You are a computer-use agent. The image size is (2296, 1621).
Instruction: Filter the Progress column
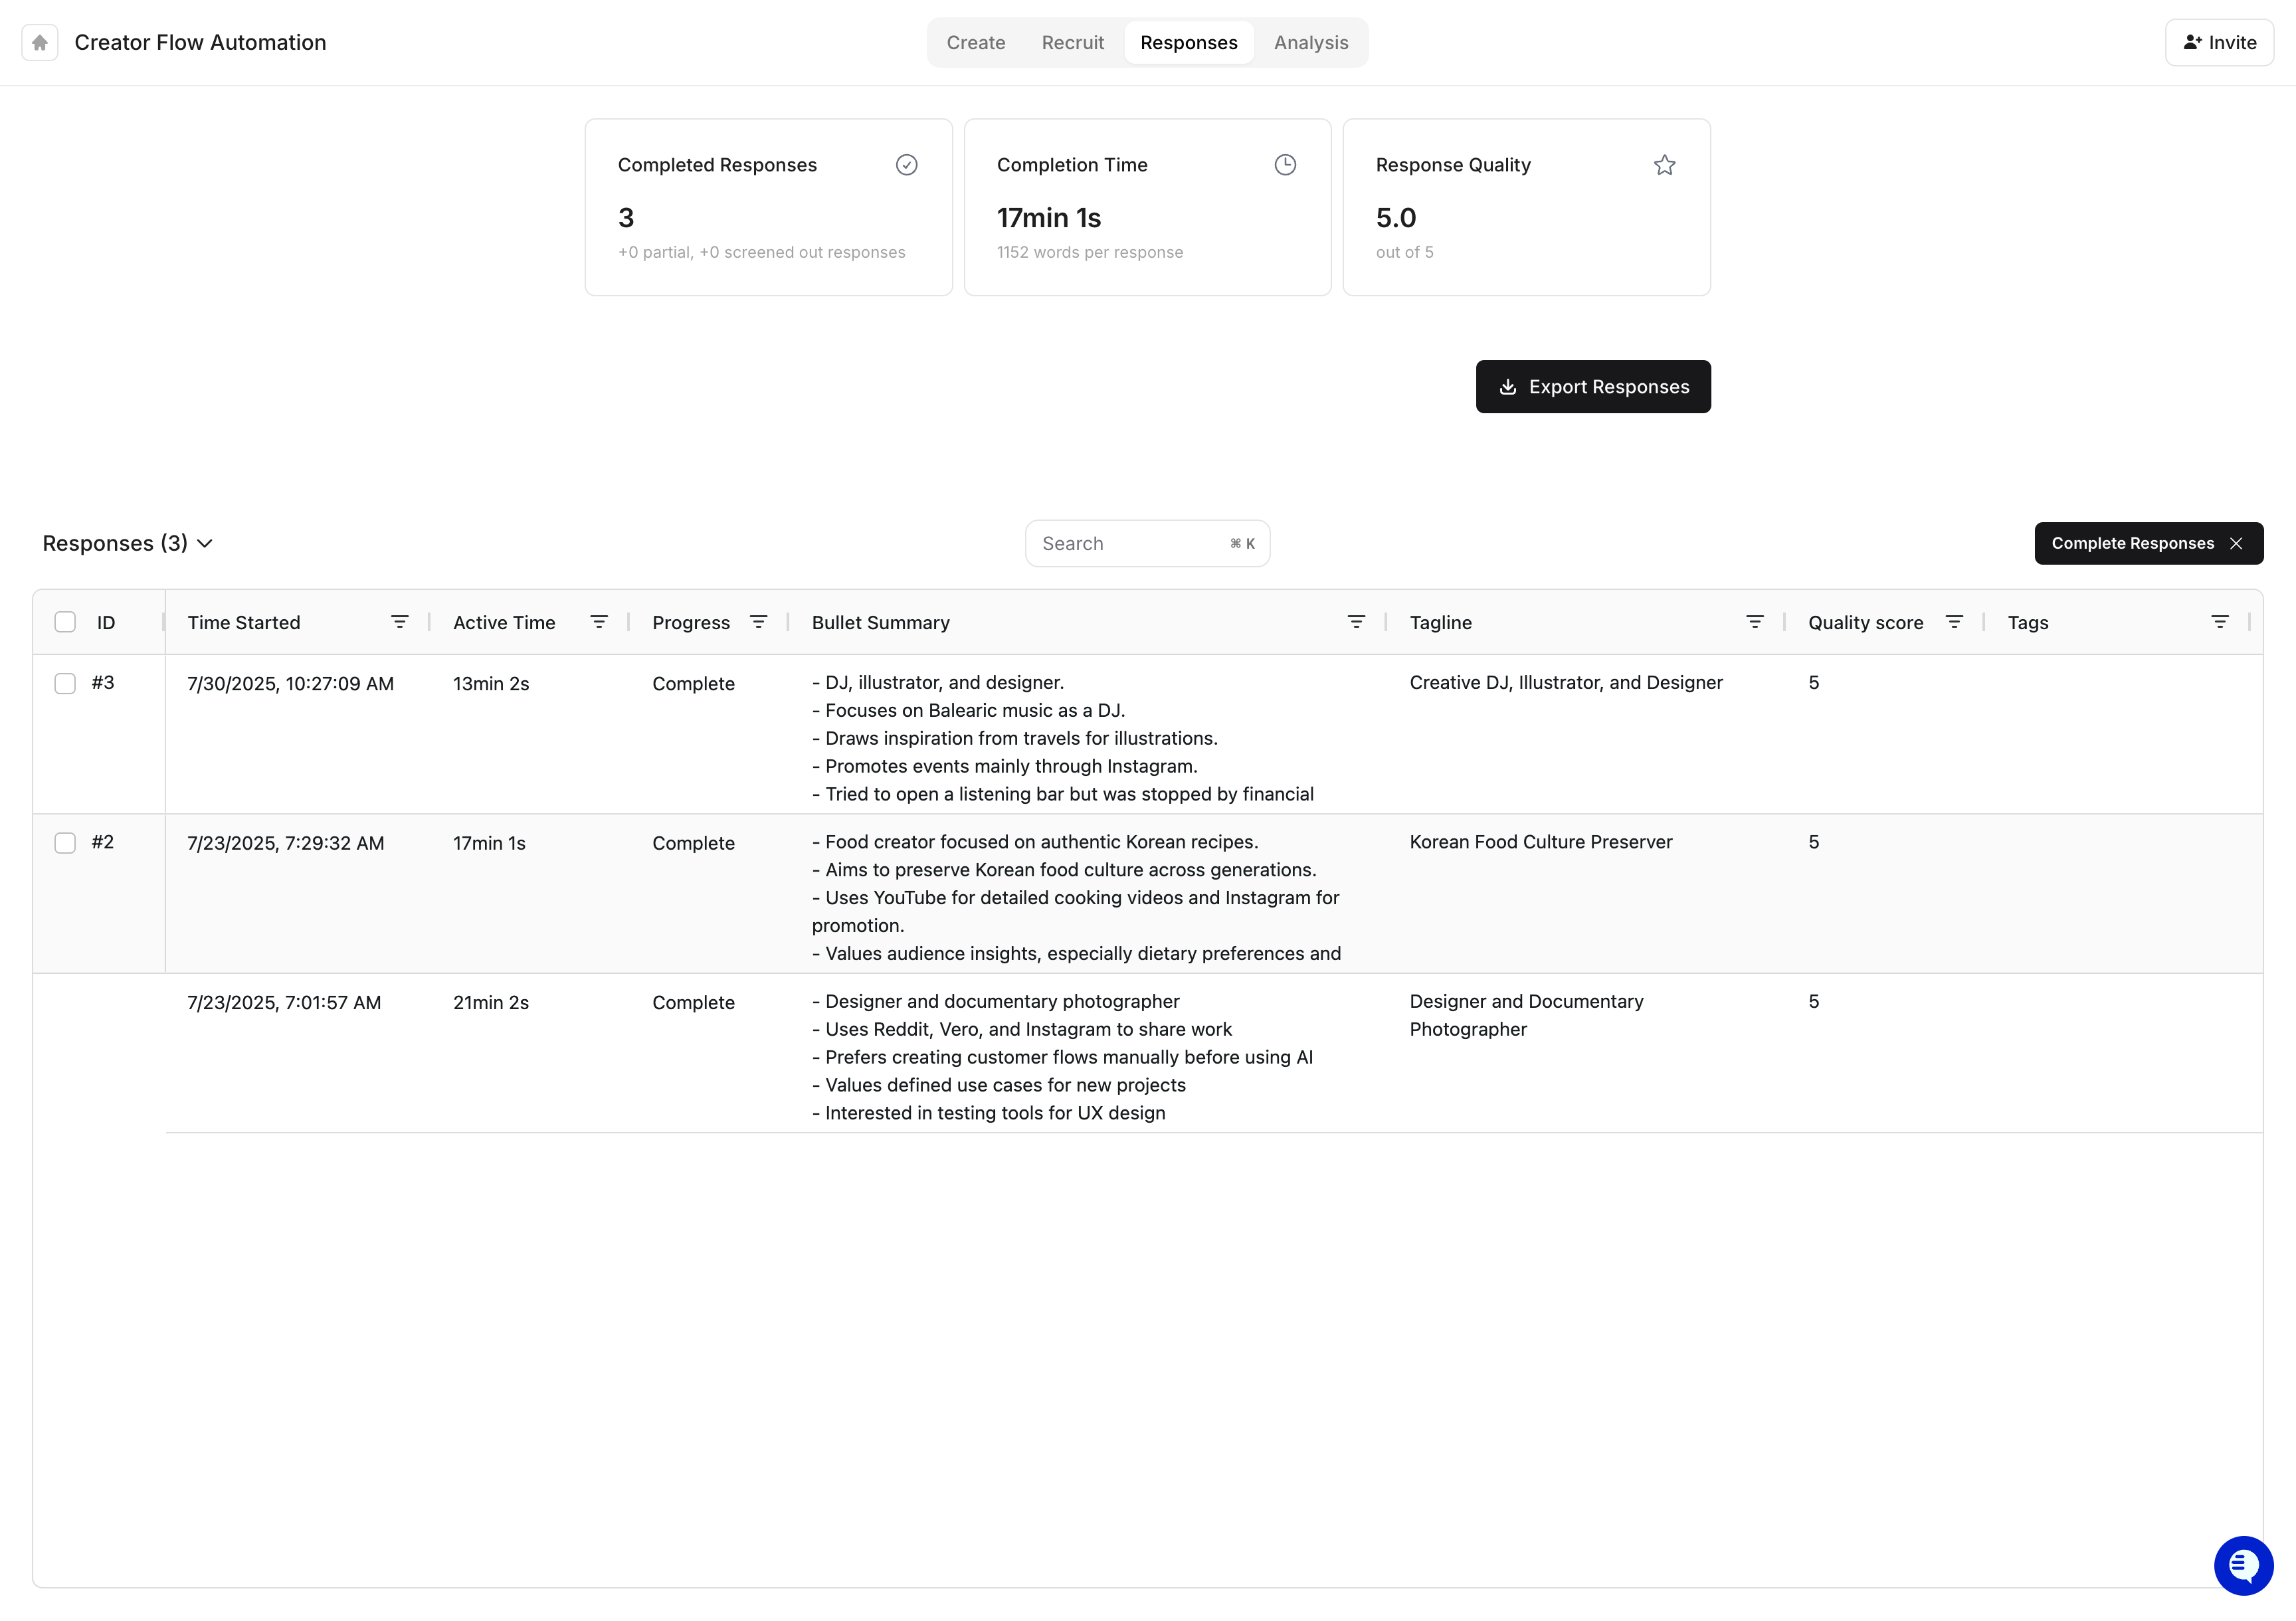pyautogui.click(x=758, y=622)
